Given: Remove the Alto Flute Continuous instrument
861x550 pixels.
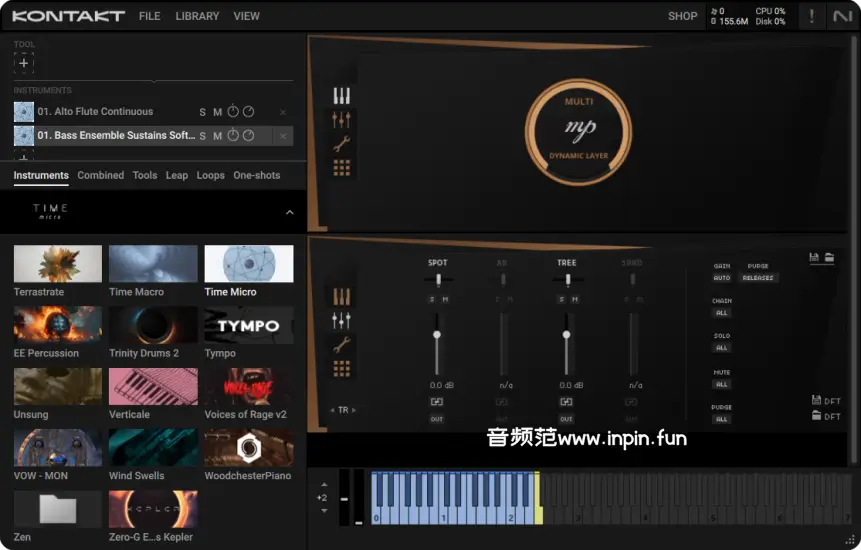Looking at the screenshot, I should tap(283, 112).
